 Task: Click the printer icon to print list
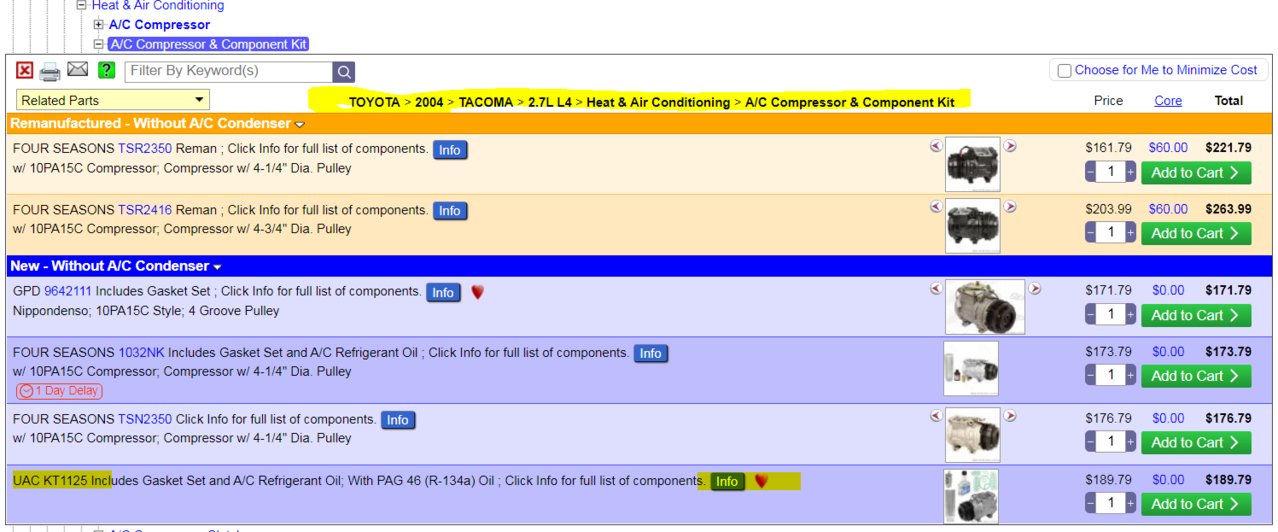tap(51, 71)
